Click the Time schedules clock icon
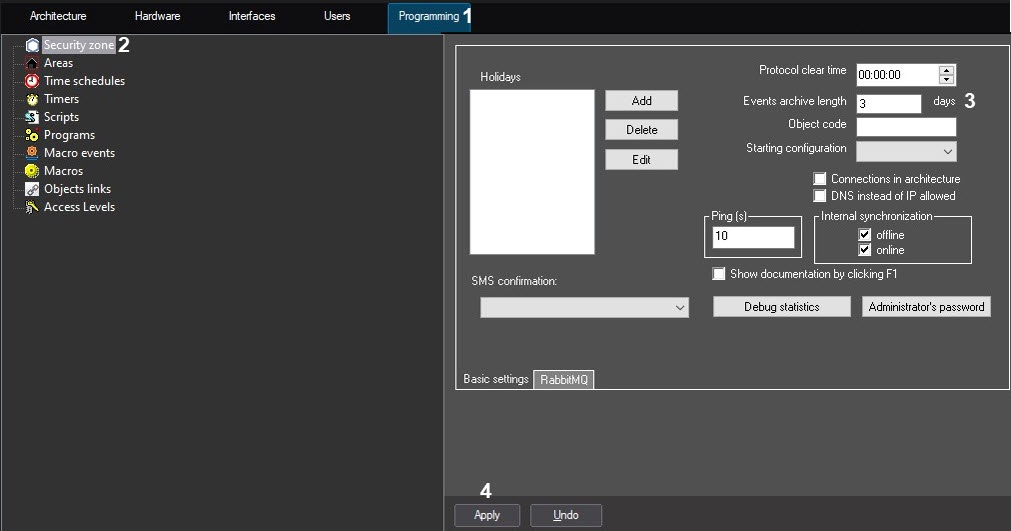Screen dimensions: 1011x531 coord(32,81)
